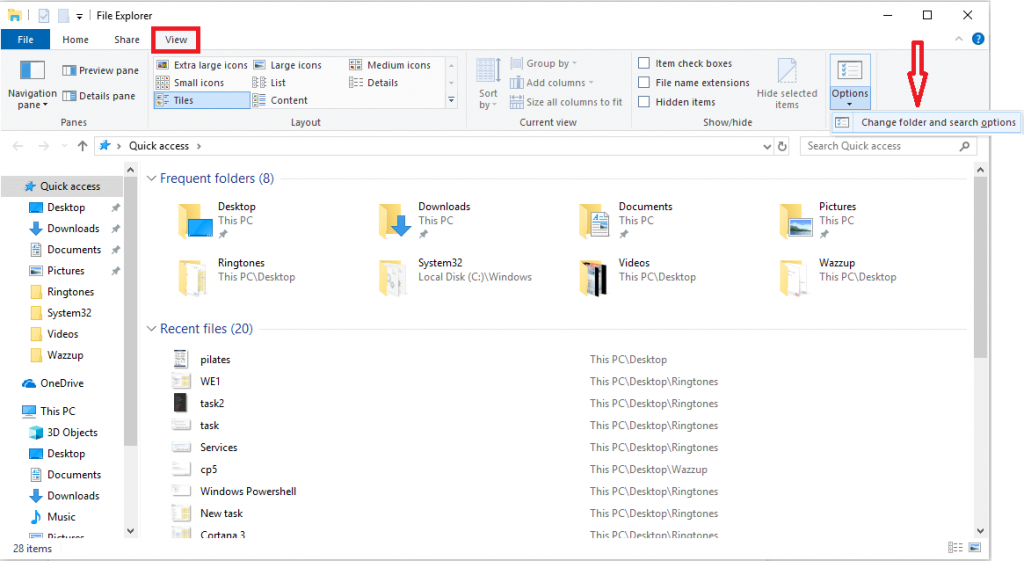Select the recent file "pilates"

pyautogui.click(x=215, y=359)
